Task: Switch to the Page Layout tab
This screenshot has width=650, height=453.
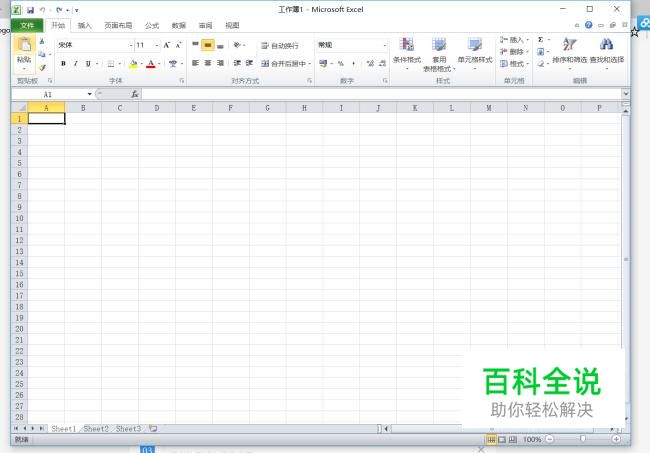Action: 118,26
